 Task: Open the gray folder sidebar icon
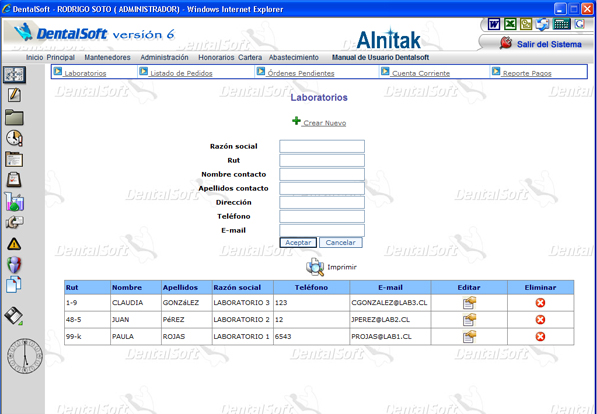14,118
